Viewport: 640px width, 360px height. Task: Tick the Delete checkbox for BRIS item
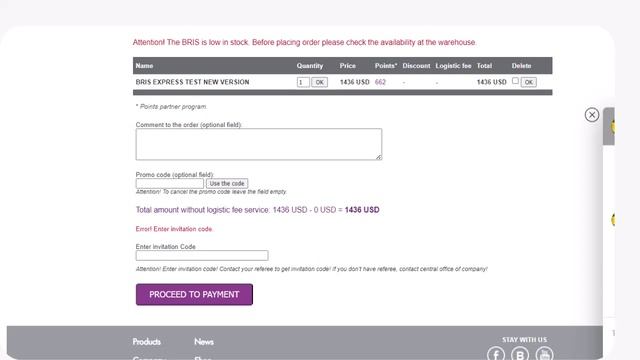point(516,81)
